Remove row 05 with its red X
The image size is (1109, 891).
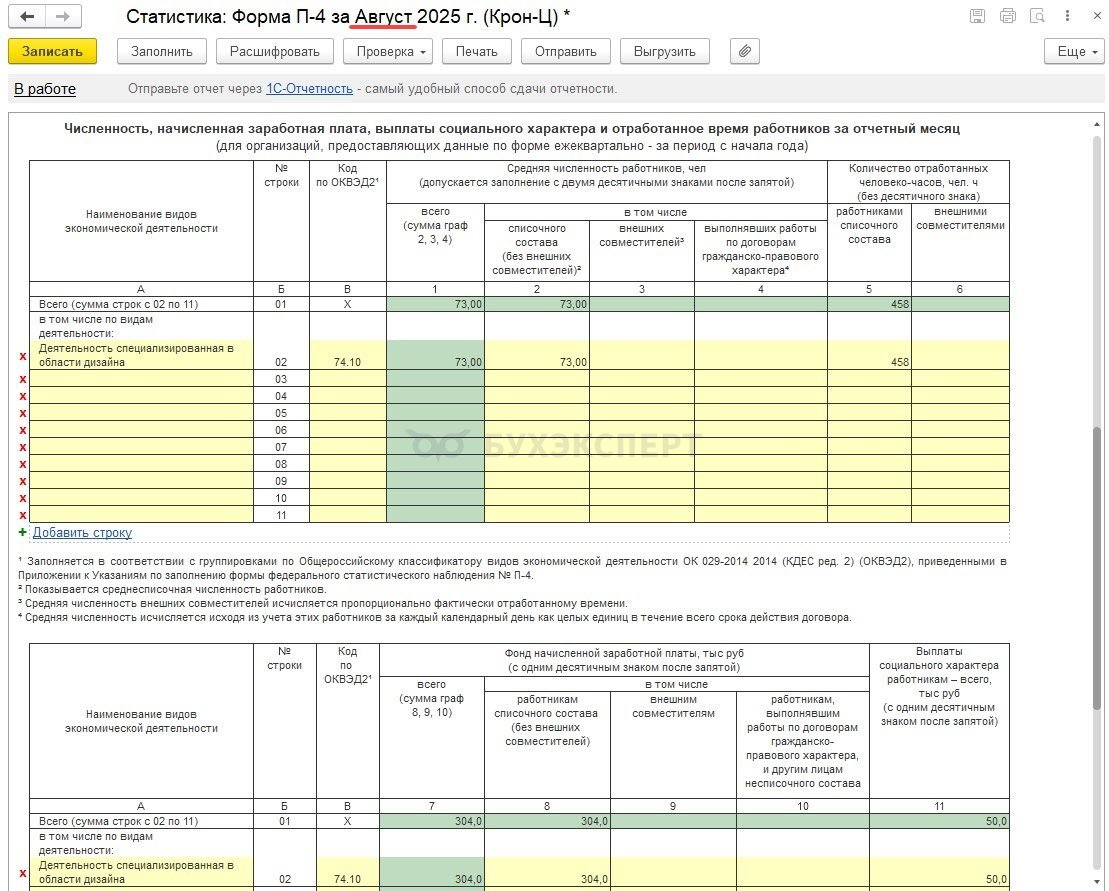[22, 413]
